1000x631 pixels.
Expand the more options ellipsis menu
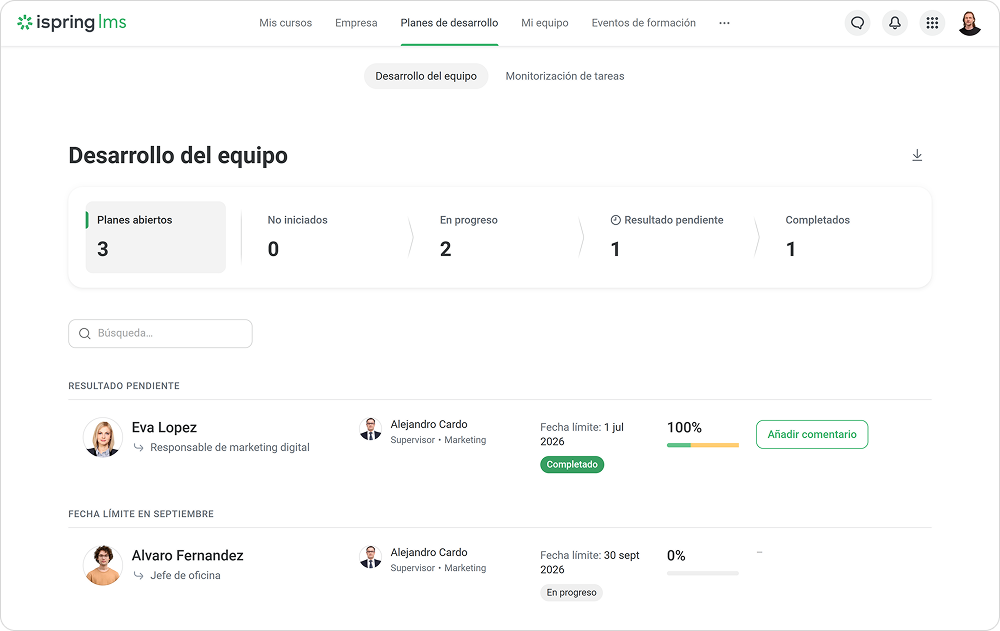coord(724,23)
